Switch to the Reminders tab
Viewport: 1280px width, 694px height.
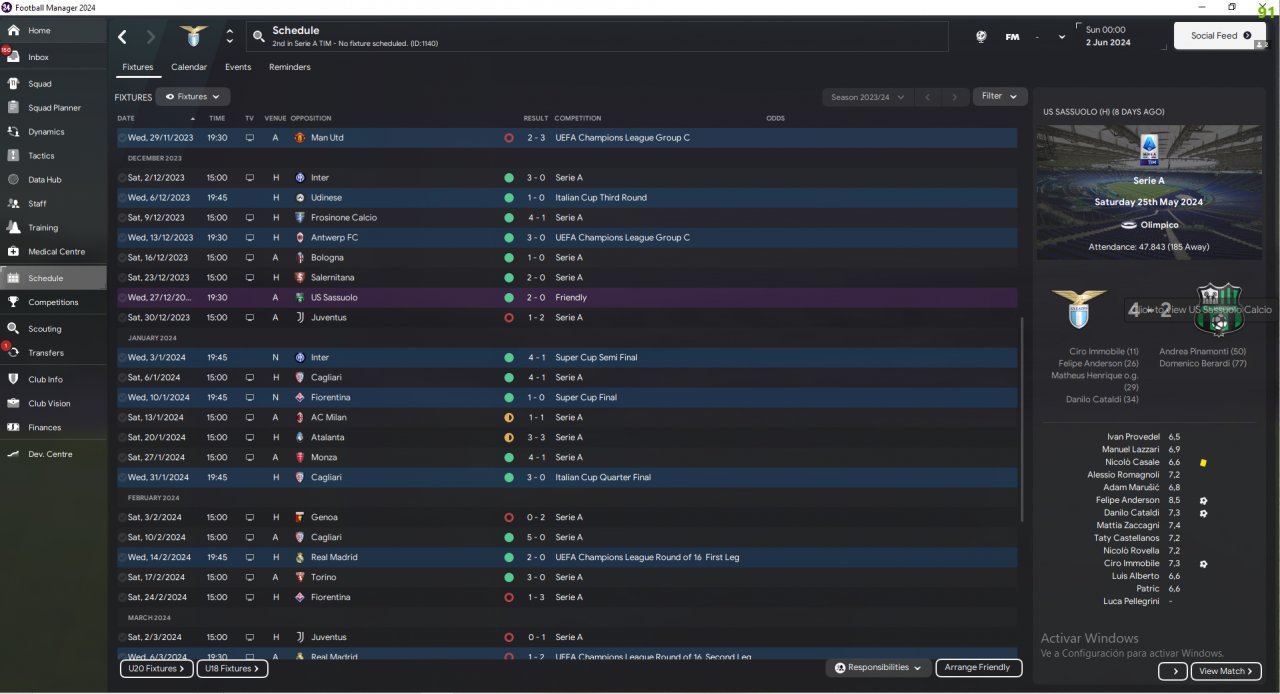click(x=289, y=67)
